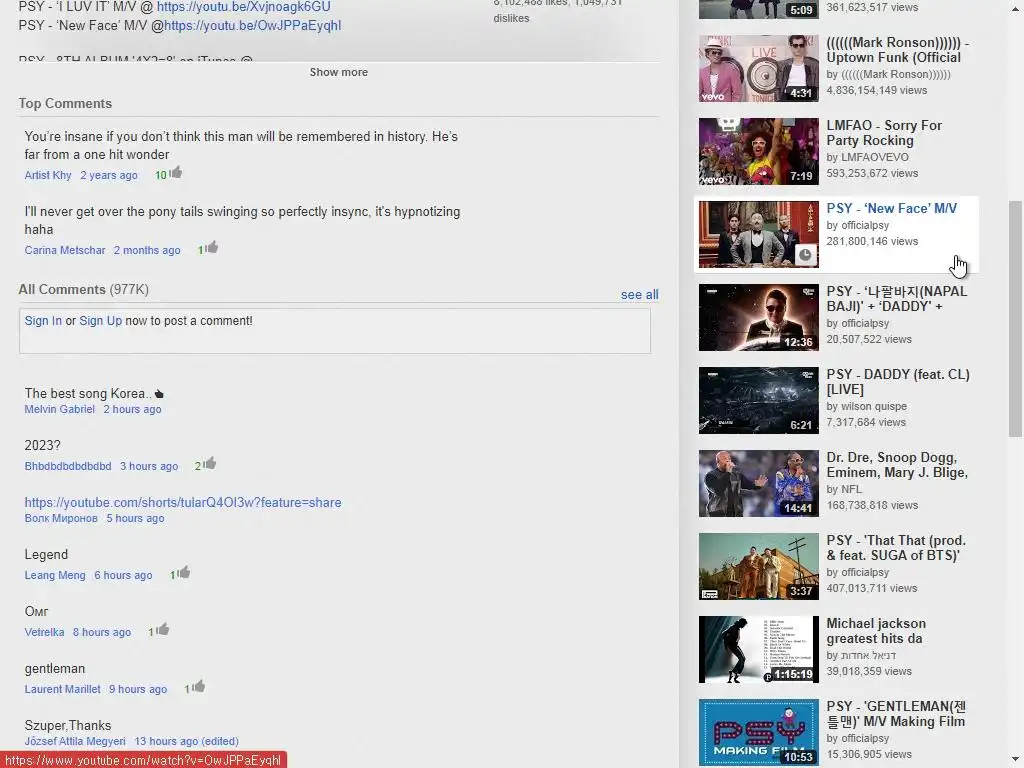The width and height of the screenshot is (1024, 768).
Task: Click PSY - 'New Face' M/V title
Action: (891, 208)
